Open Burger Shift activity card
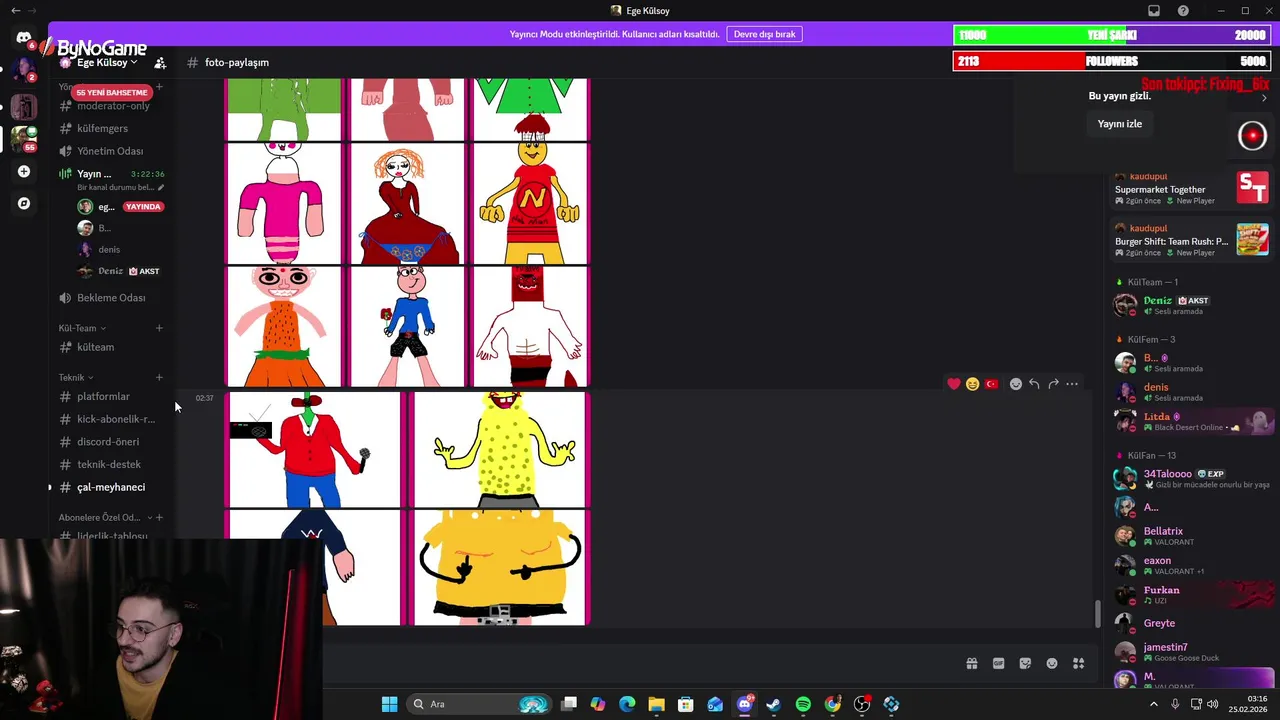The image size is (1280, 720). pos(1191,240)
